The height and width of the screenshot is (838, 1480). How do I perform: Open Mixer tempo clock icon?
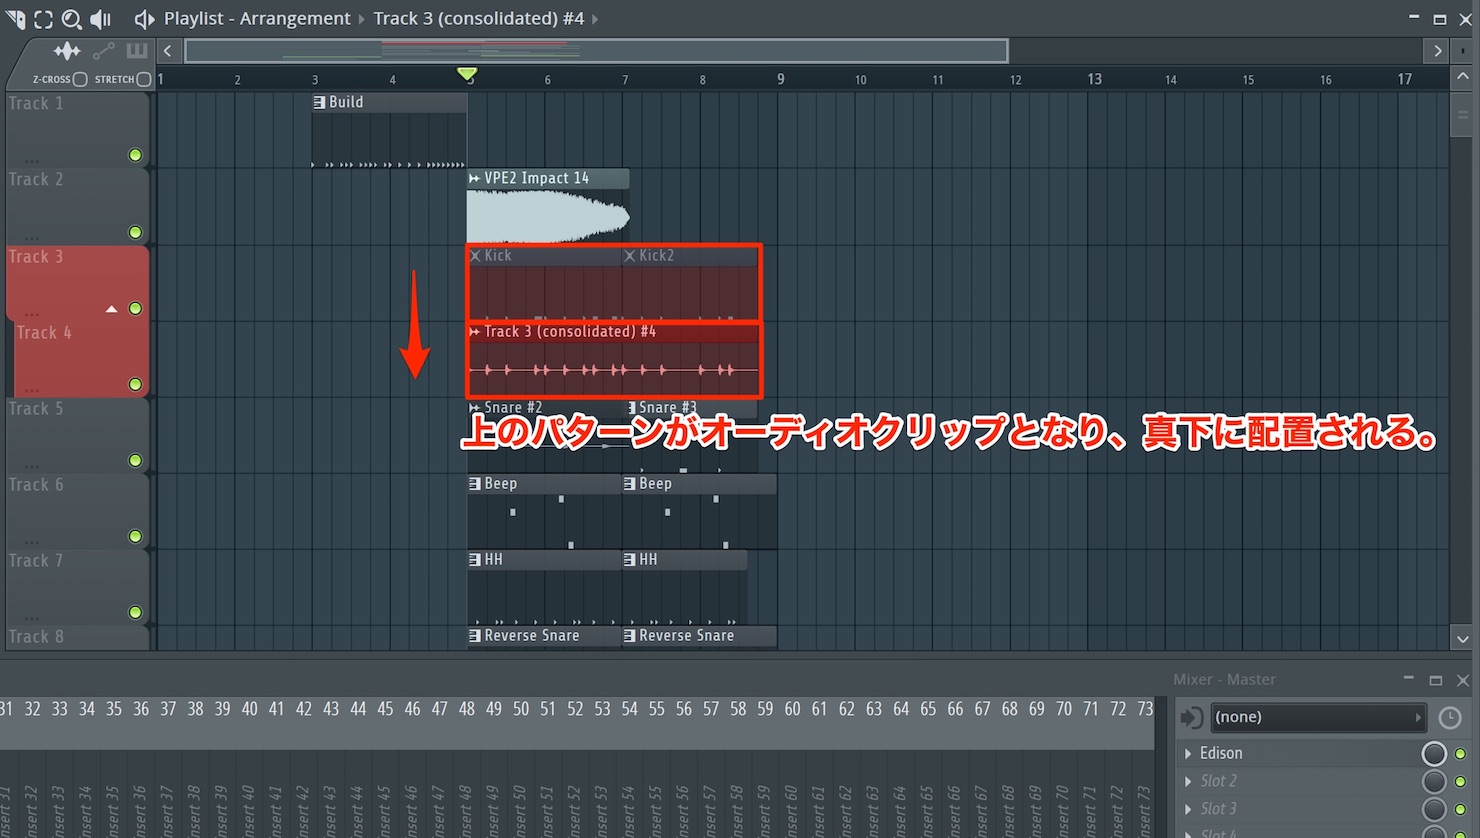tap(1450, 717)
